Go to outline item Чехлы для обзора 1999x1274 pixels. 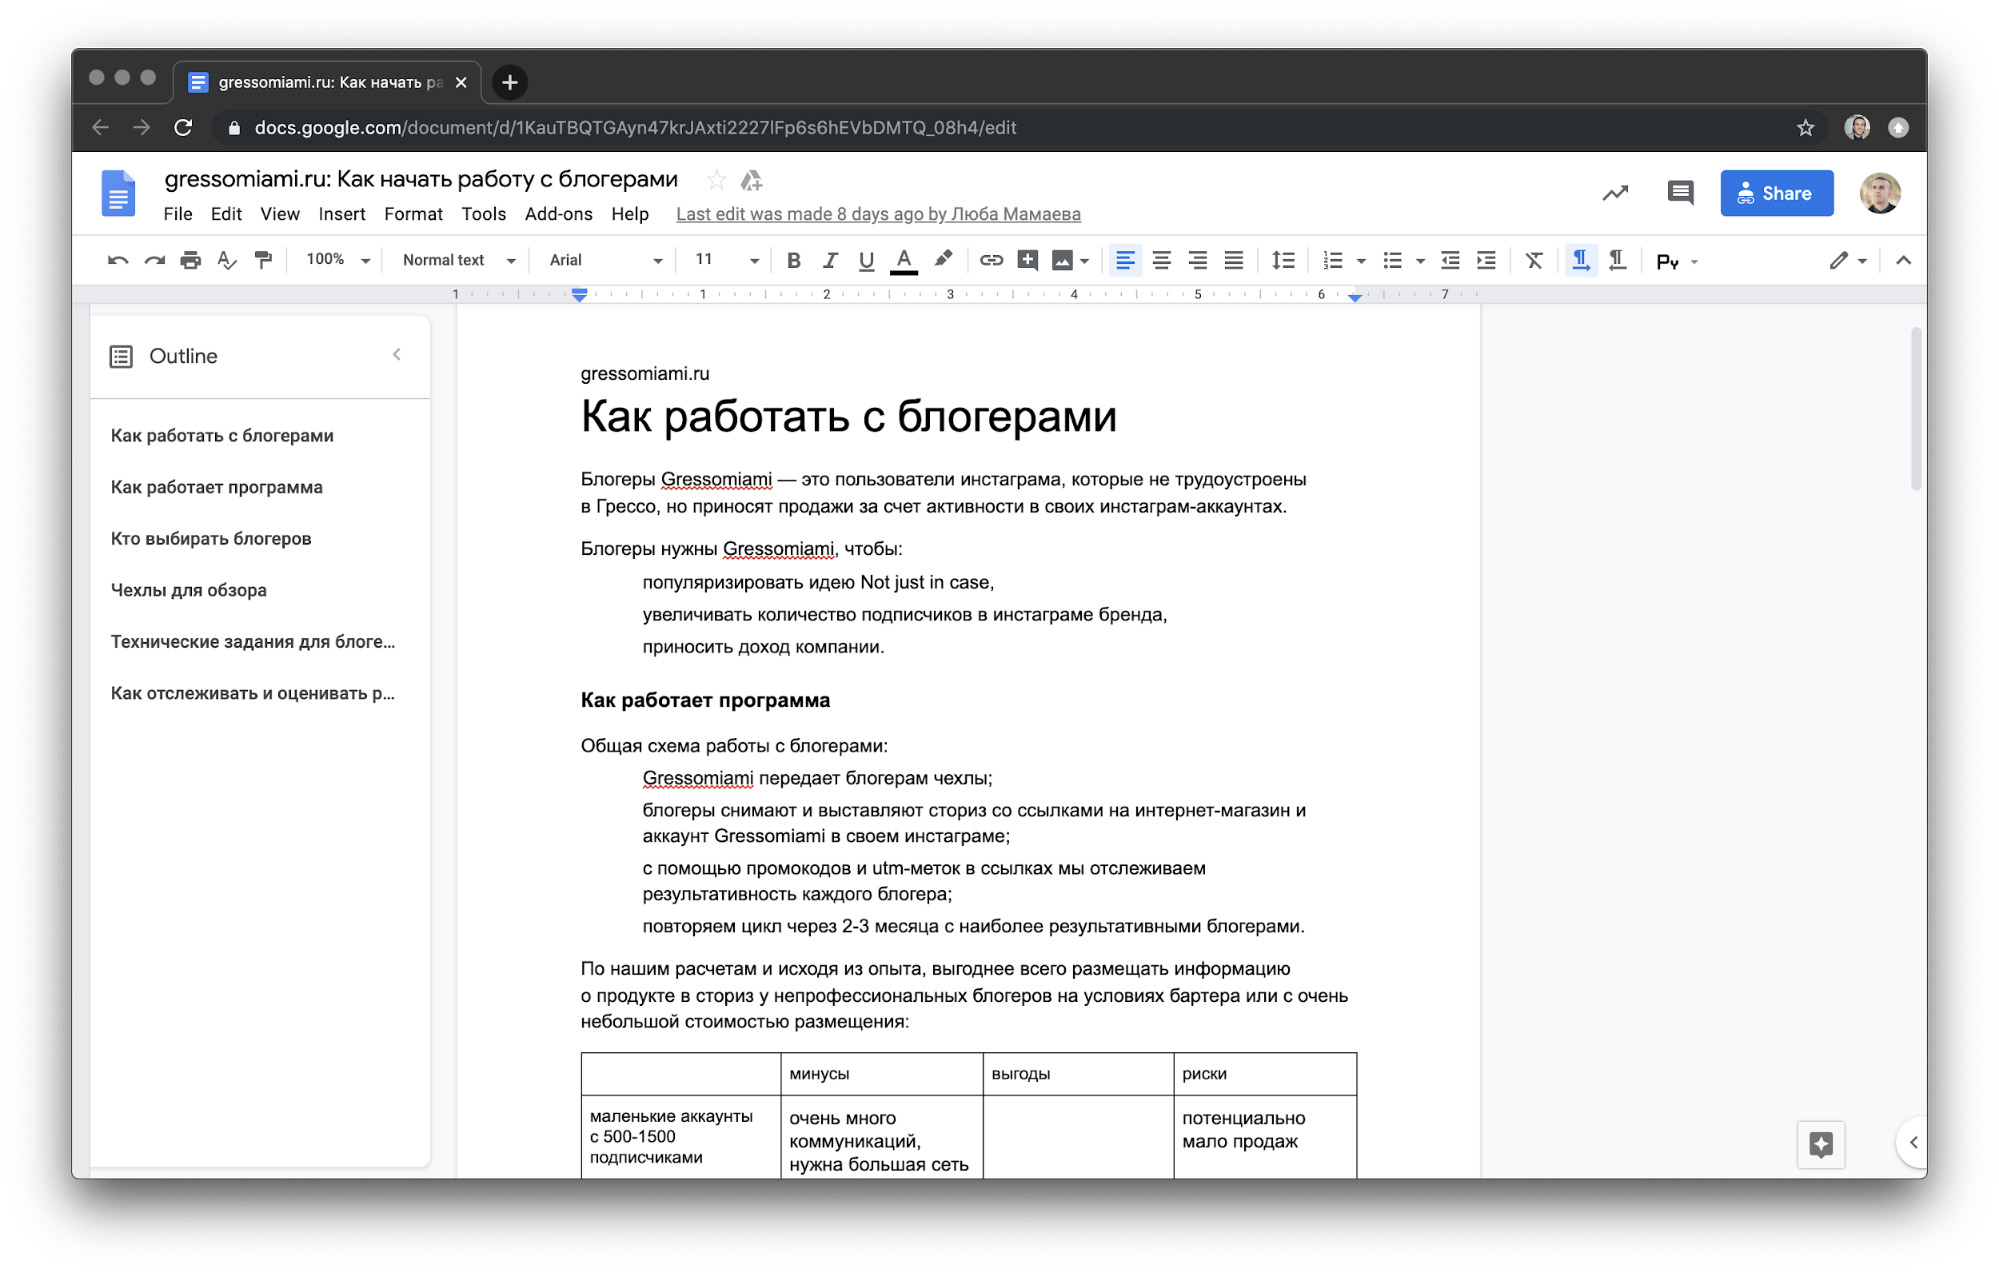tap(189, 590)
